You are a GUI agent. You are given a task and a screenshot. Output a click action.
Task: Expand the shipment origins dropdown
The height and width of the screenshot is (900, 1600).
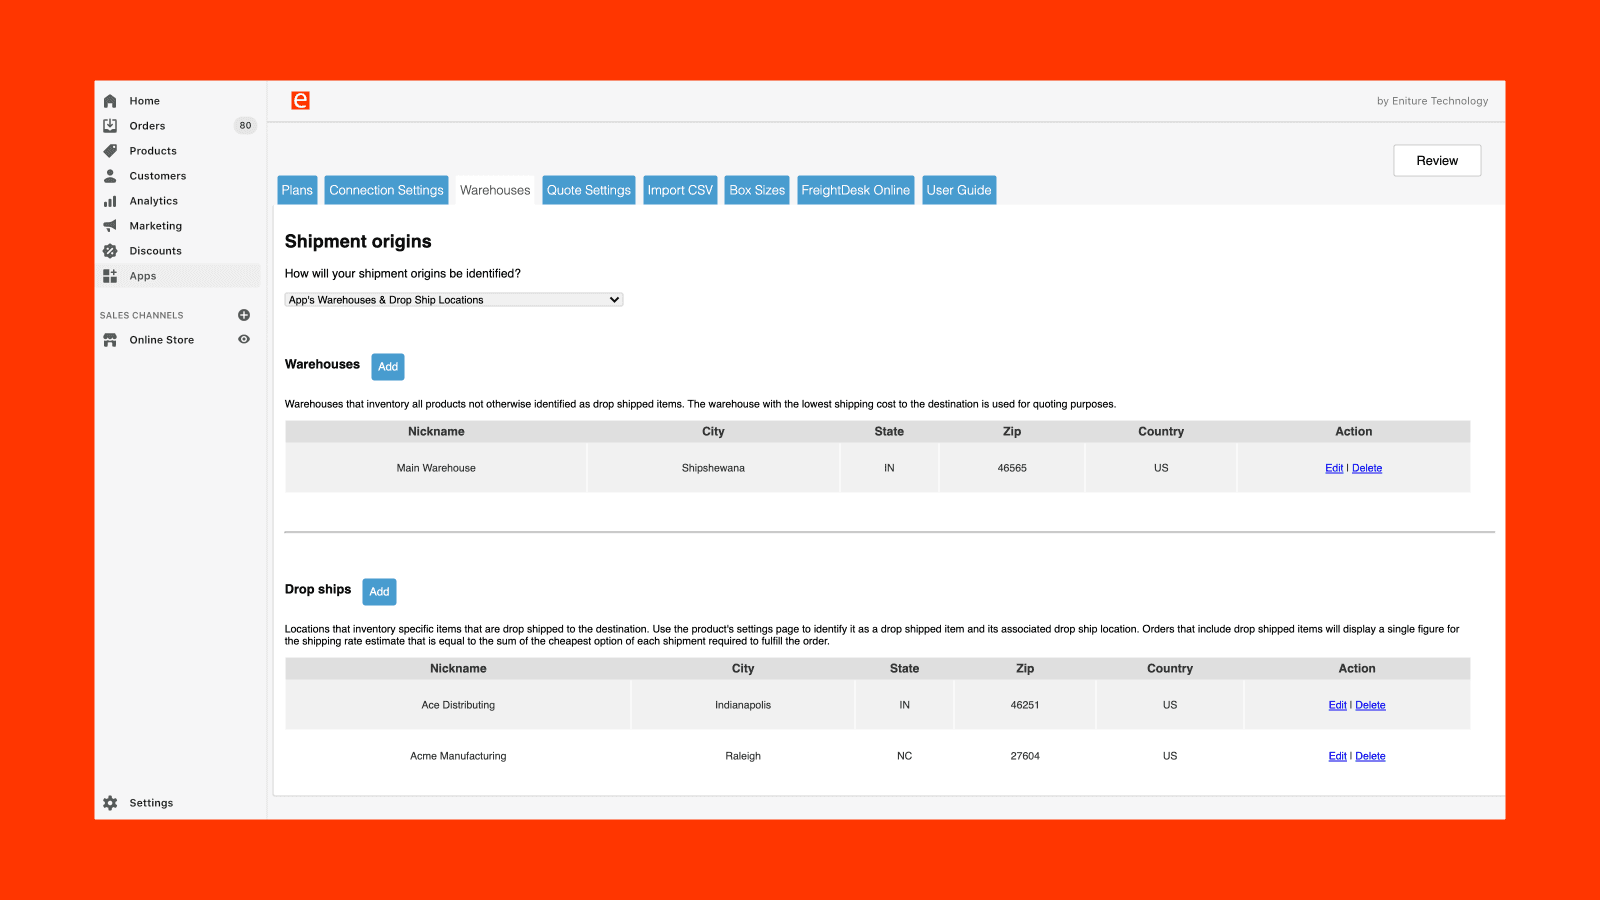click(x=454, y=300)
